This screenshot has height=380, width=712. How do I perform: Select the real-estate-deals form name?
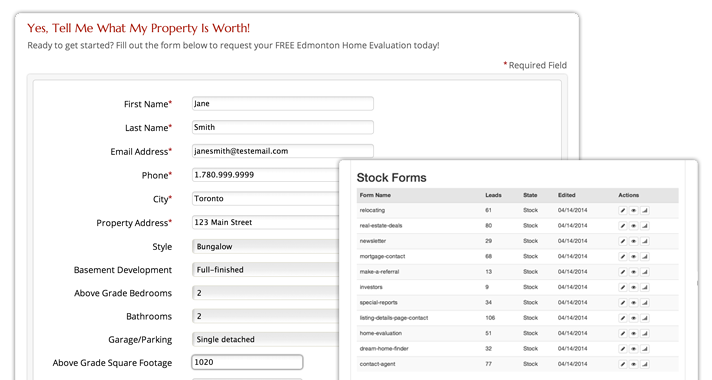click(x=381, y=226)
